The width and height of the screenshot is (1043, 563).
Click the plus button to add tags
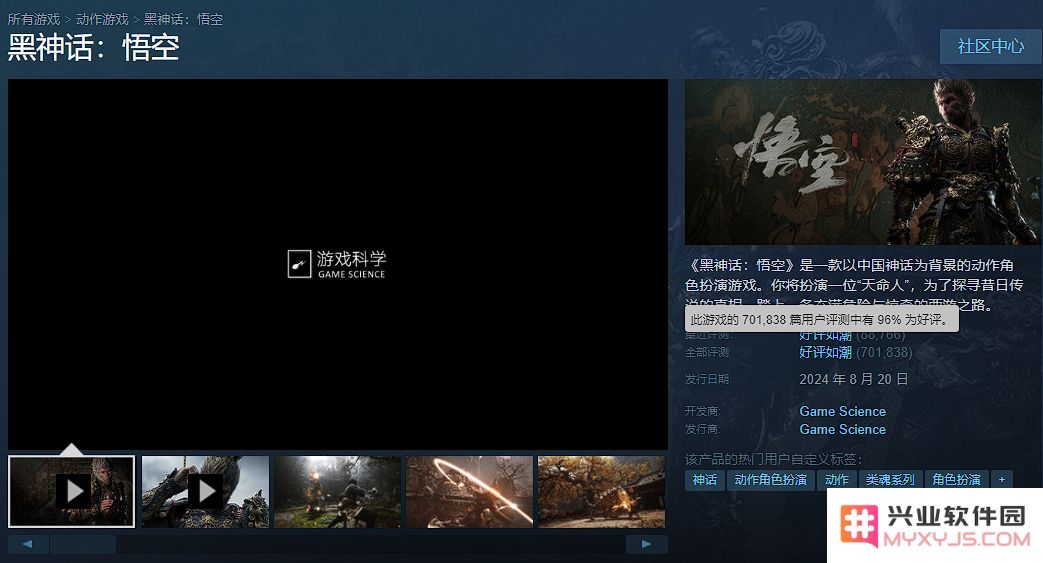pos(1002,480)
